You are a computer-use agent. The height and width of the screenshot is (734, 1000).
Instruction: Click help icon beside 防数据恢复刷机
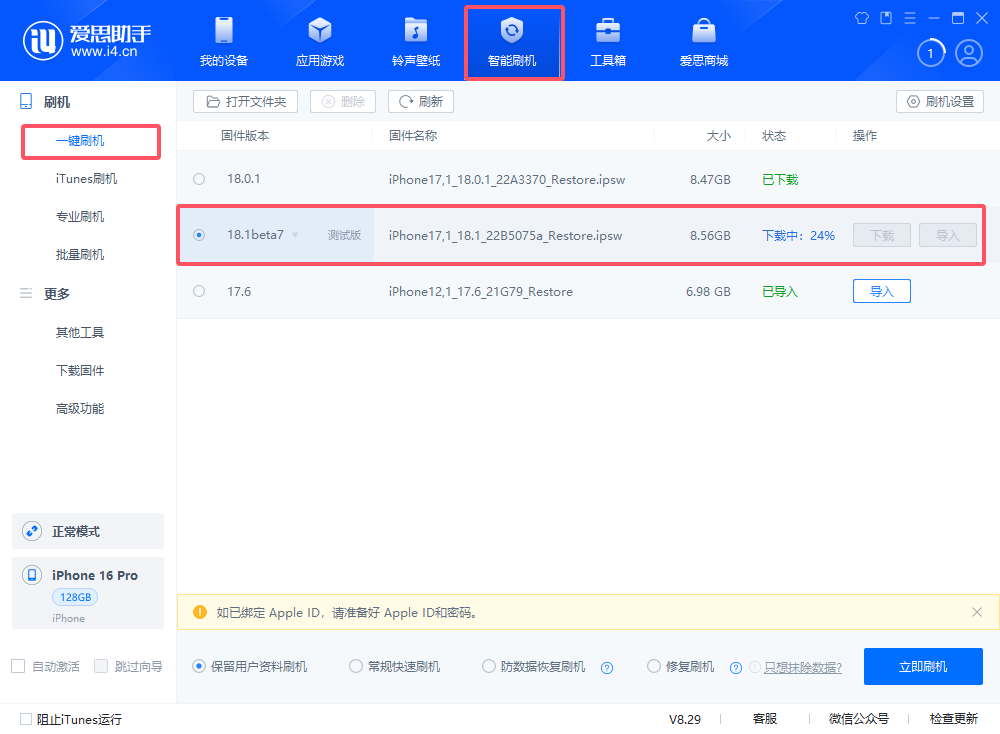pyautogui.click(x=606, y=667)
